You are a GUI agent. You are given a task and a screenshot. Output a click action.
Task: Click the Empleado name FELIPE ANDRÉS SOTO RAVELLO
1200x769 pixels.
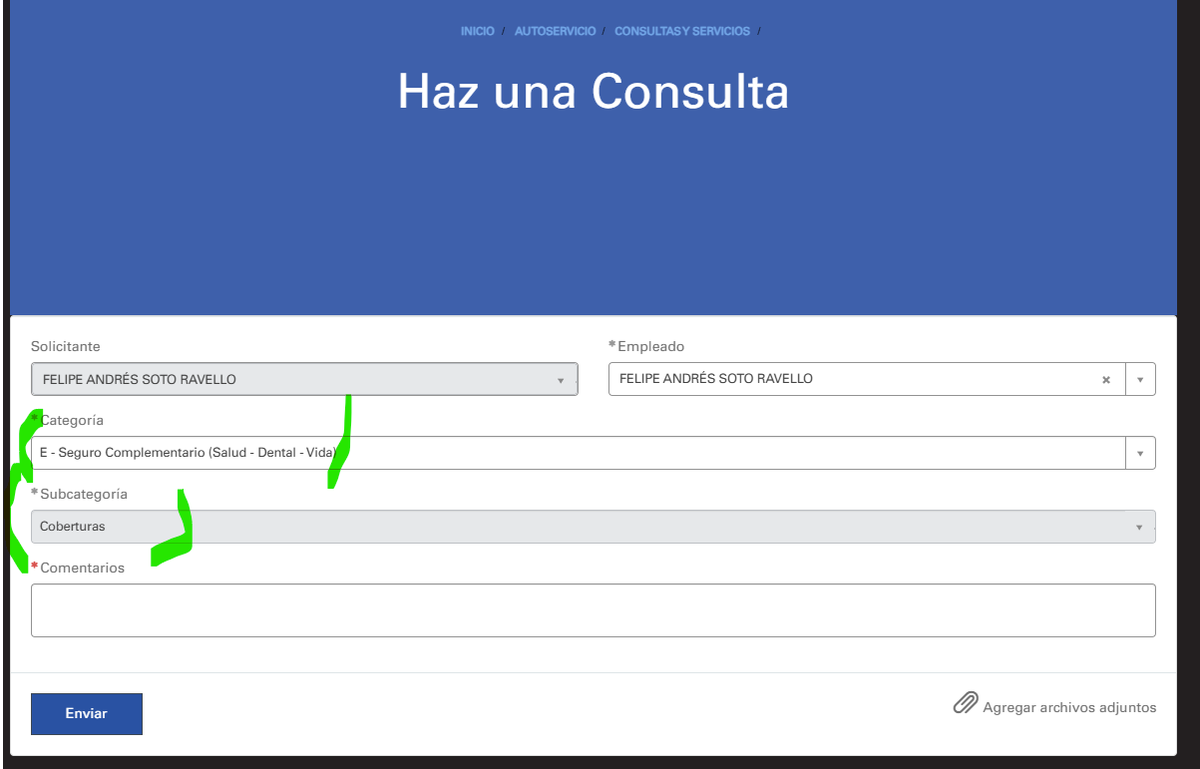point(718,379)
